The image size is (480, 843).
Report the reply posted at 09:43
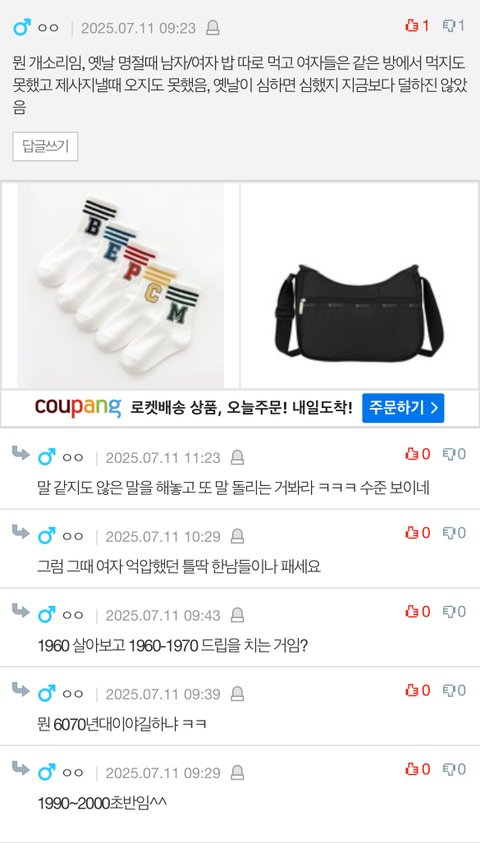[237, 615]
